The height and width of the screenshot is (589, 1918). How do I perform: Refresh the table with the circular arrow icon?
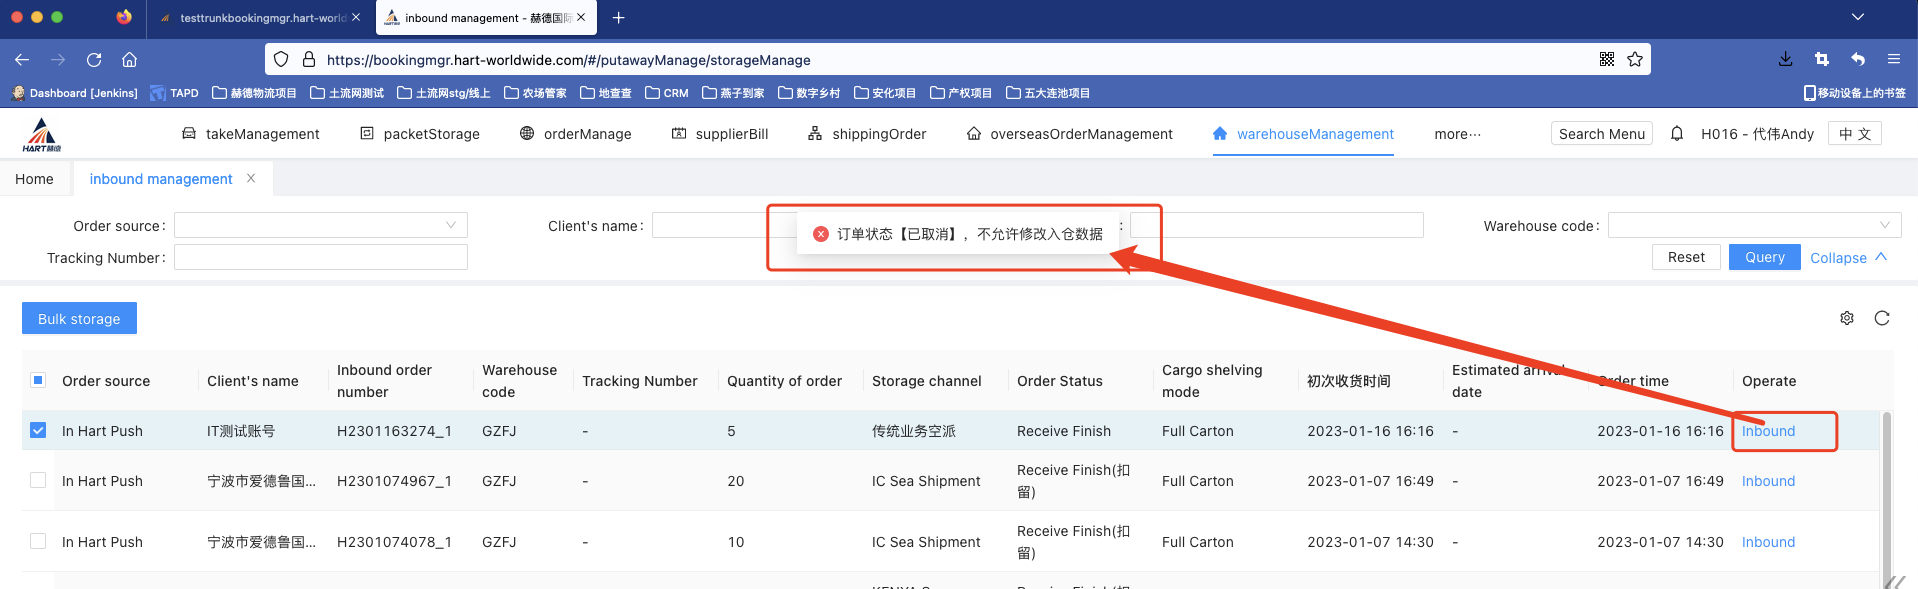[1881, 318]
